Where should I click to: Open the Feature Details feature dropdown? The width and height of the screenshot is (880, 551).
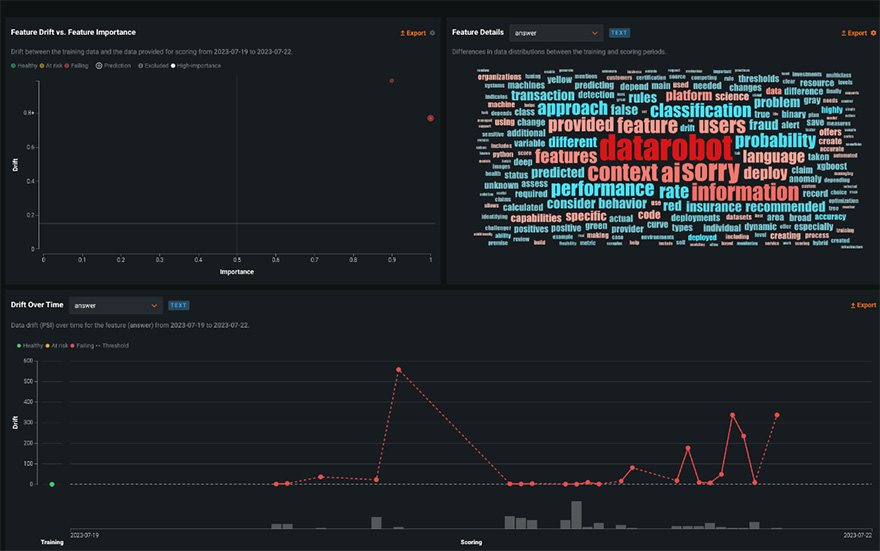[556, 33]
